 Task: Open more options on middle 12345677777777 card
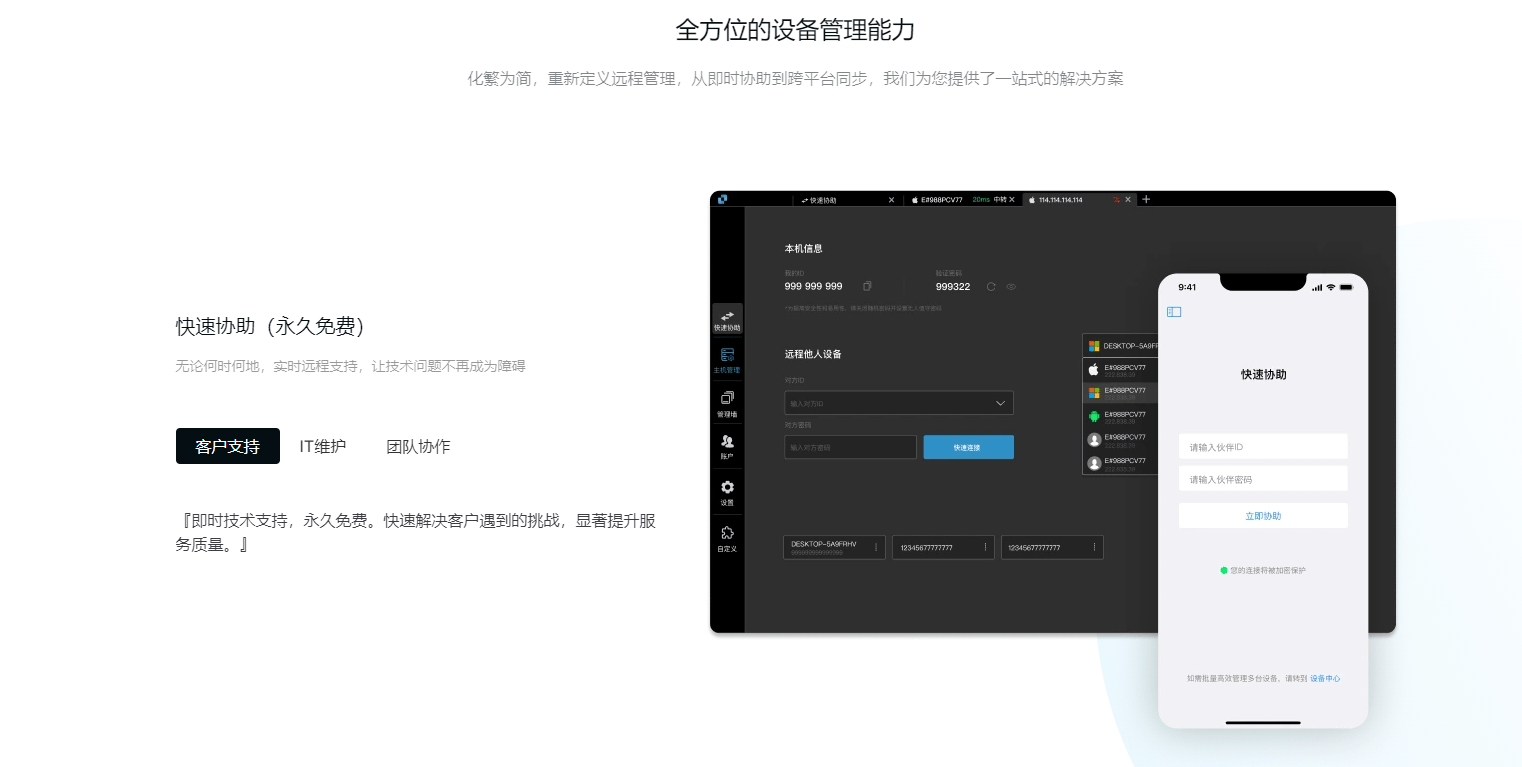pos(985,547)
